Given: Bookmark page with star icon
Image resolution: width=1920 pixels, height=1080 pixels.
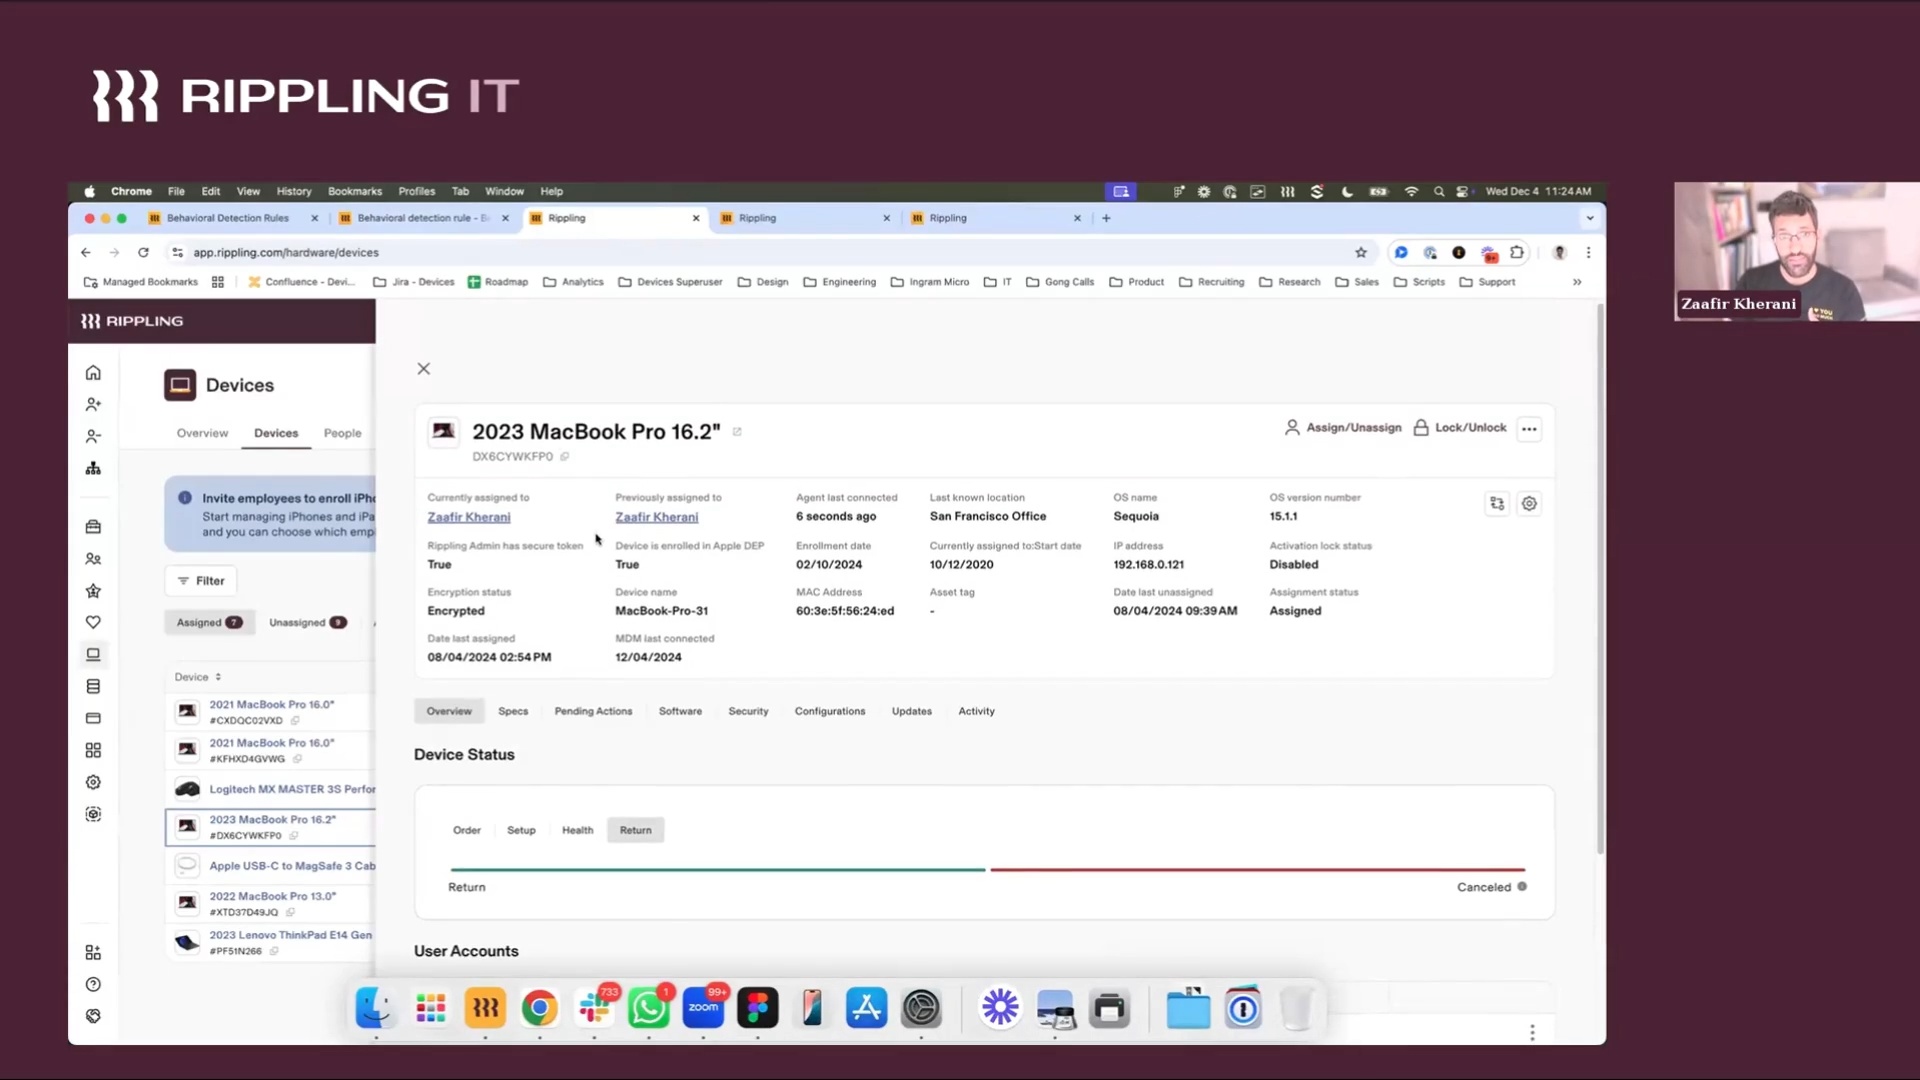Looking at the screenshot, I should pos(1360,253).
